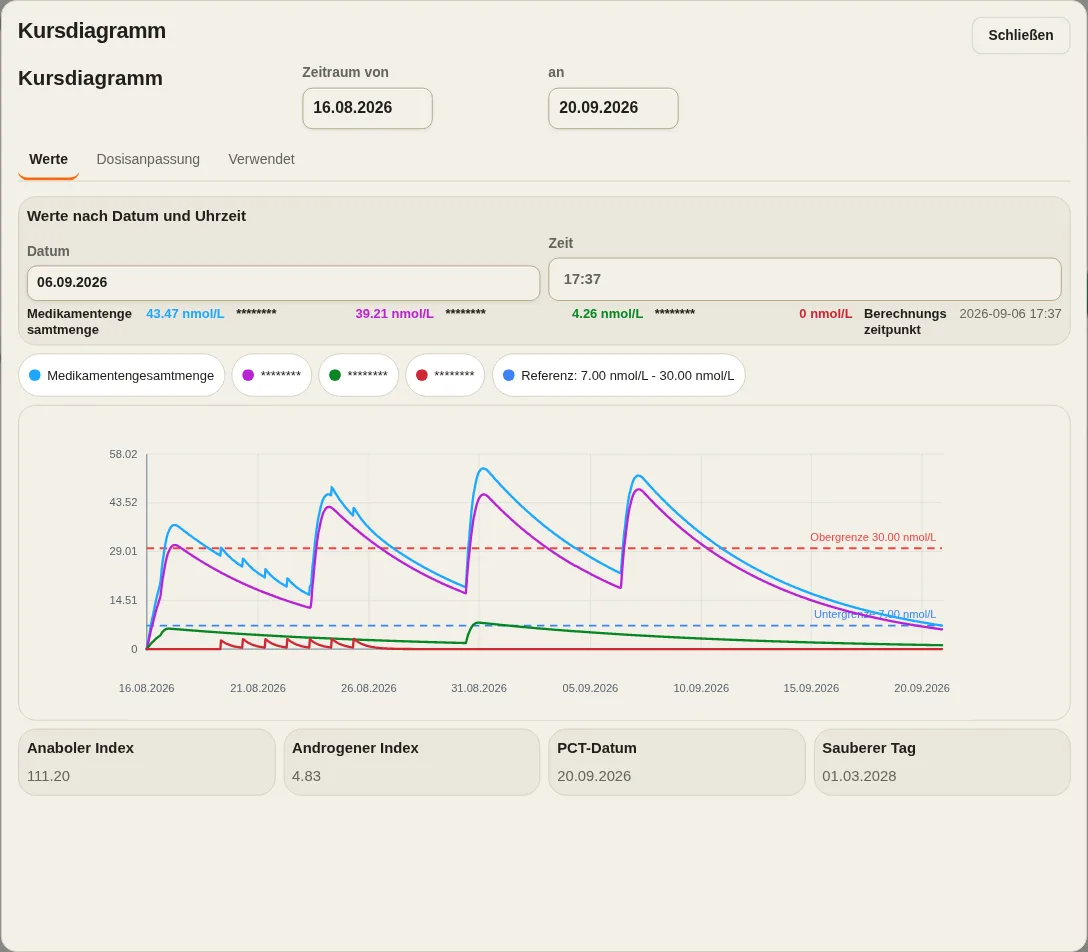This screenshot has height=952, width=1088.
Task: Click the 58.02 y-axis label
Action: coord(123,454)
